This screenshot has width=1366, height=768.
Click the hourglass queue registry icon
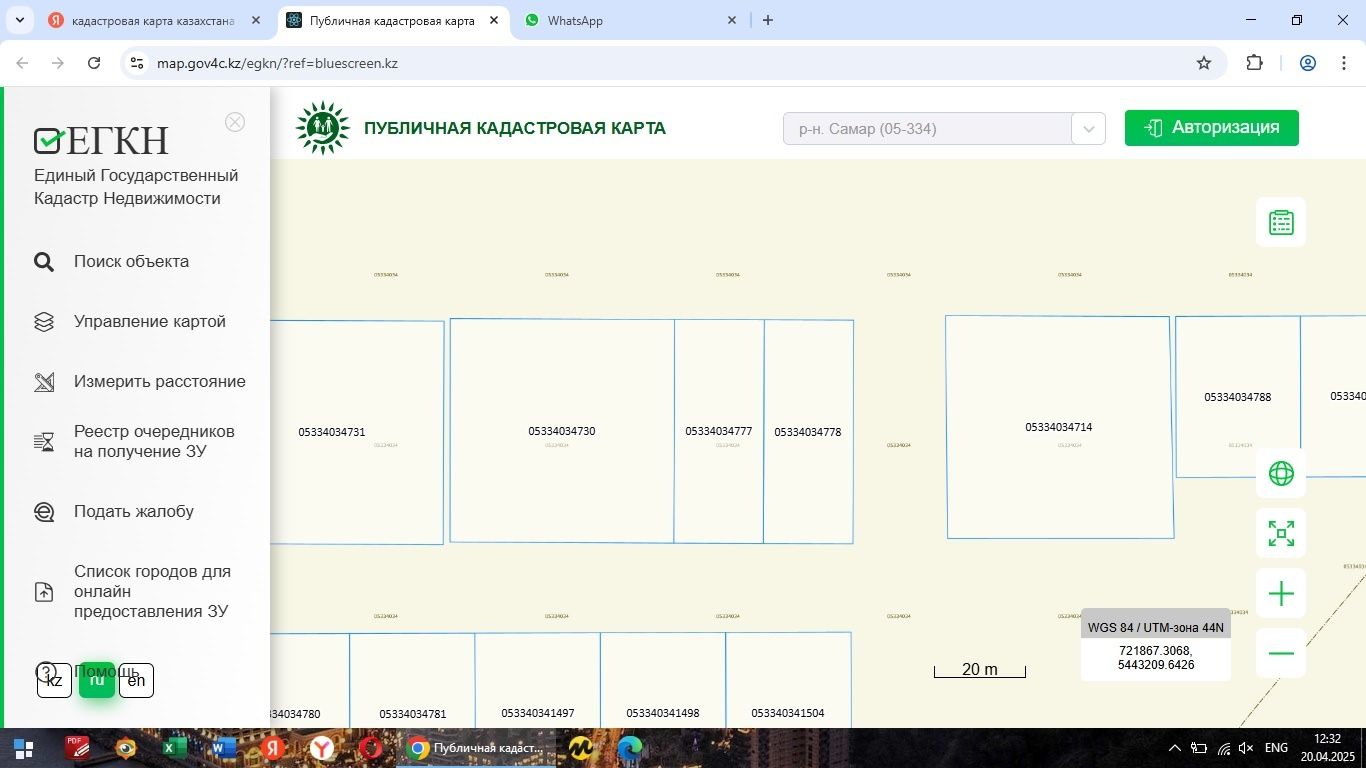(x=44, y=442)
